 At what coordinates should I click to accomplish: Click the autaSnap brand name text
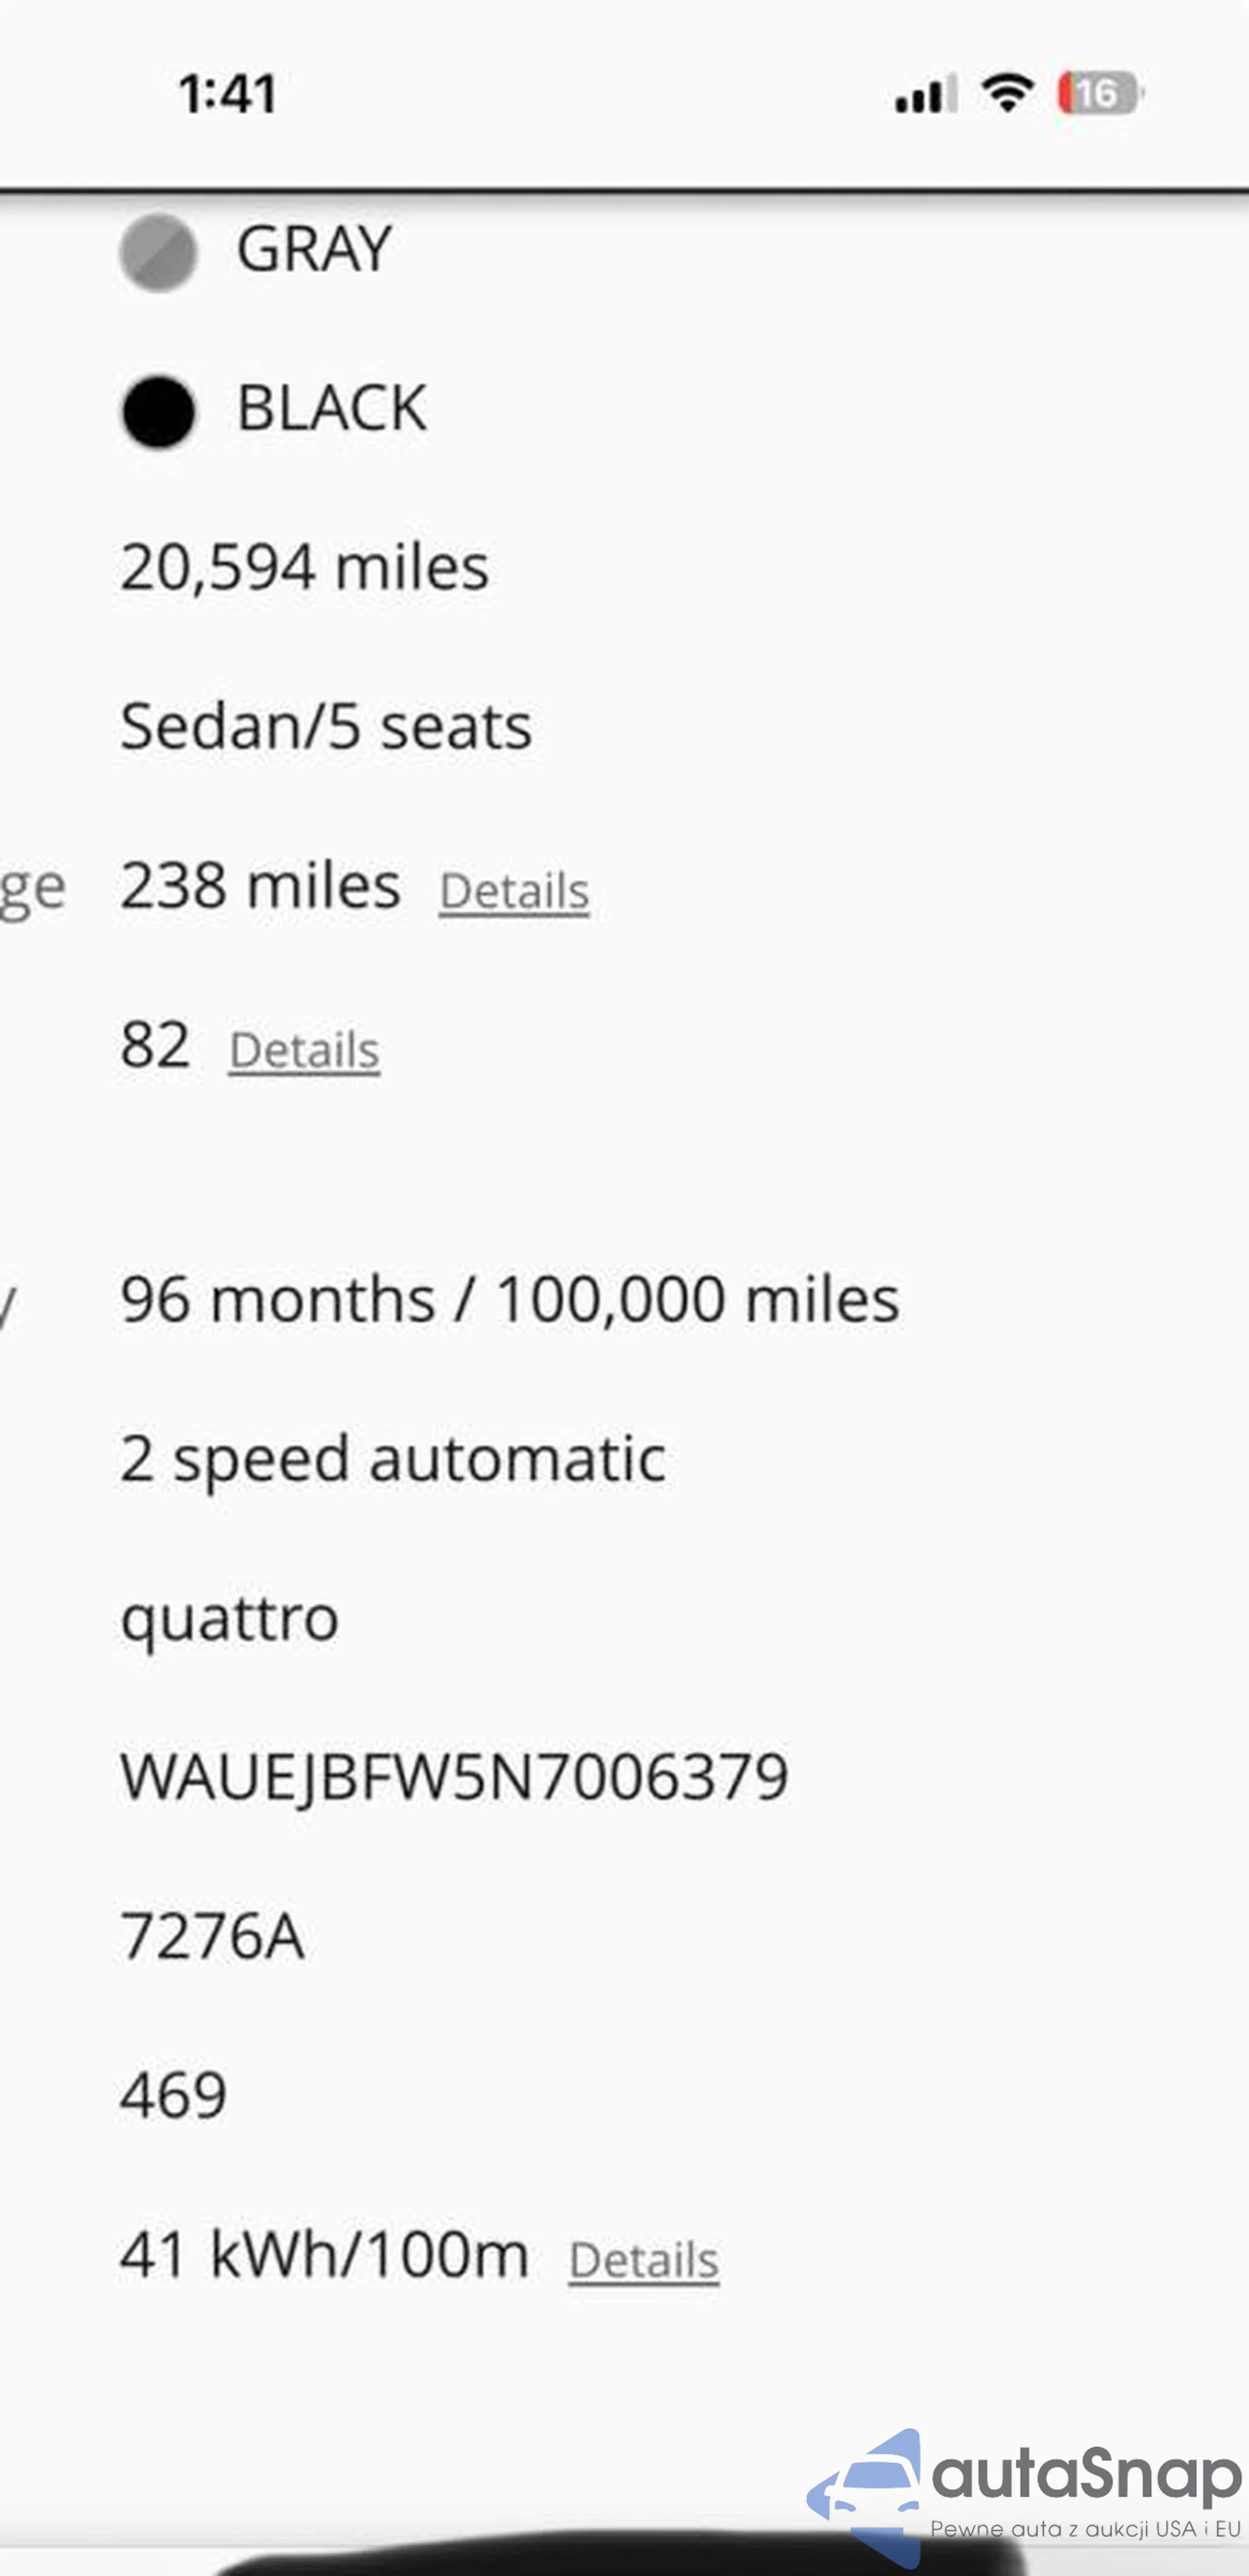tap(1086, 2475)
